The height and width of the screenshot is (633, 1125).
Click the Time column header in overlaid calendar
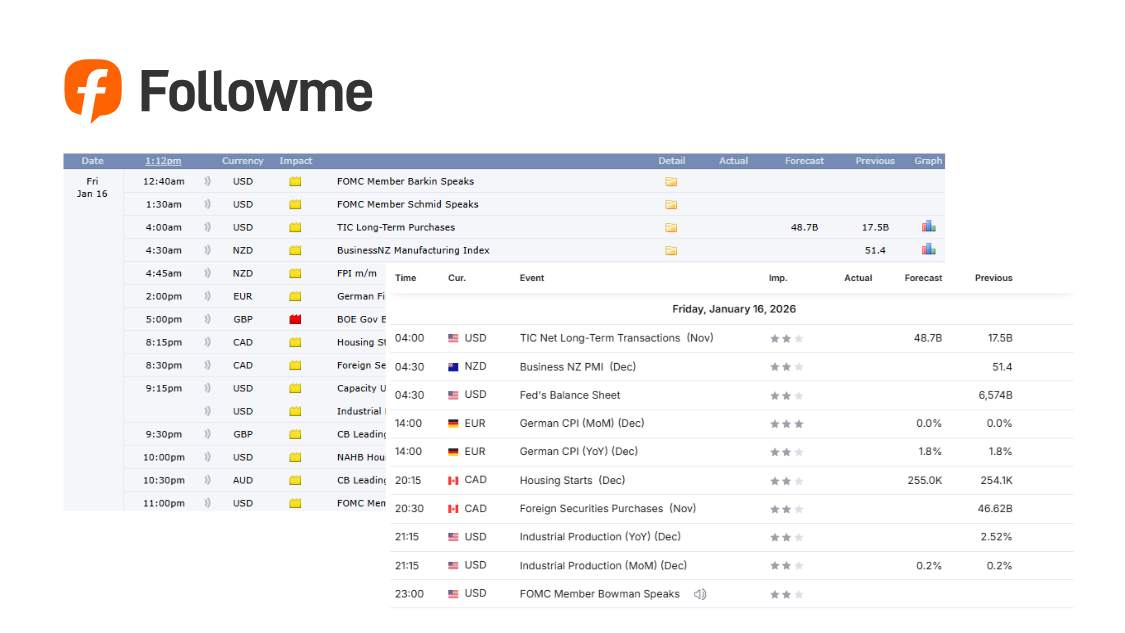coord(405,278)
